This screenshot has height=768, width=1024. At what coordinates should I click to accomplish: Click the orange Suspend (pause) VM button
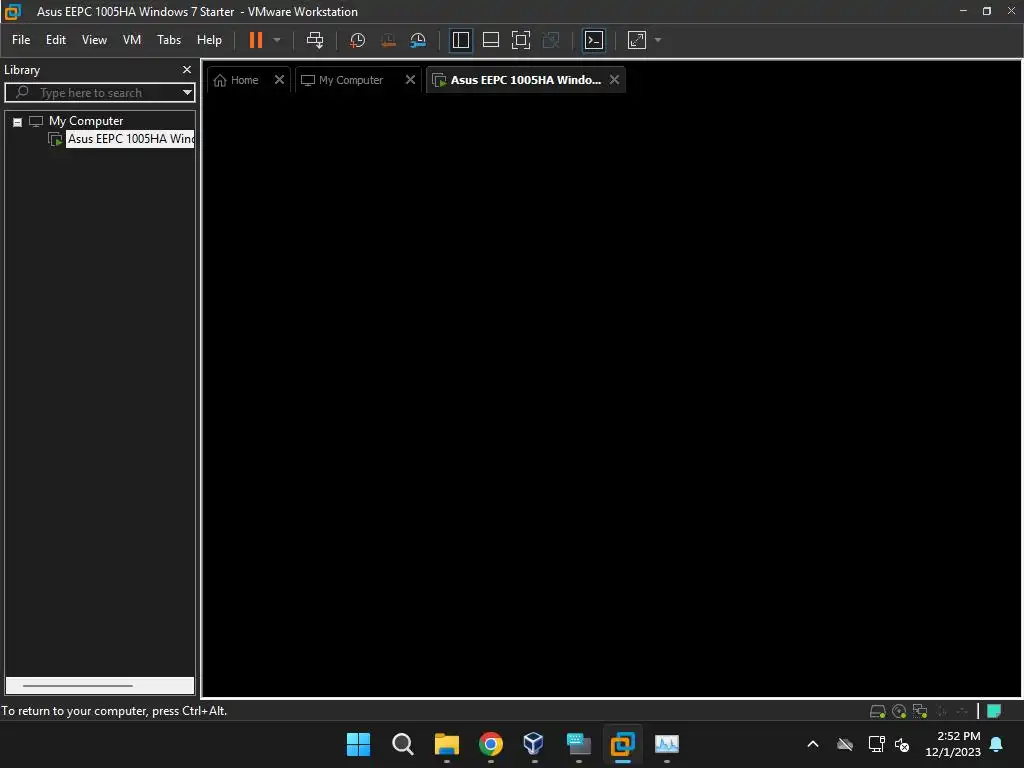255,40
